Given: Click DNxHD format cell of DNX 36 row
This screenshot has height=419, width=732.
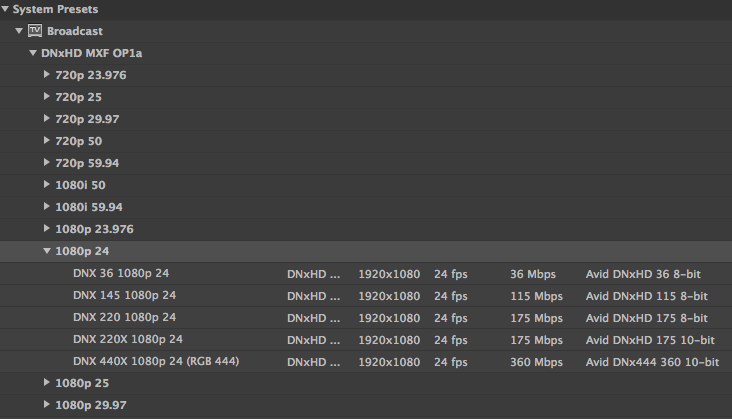Looking at the screenshot, I should pos(313,274).
